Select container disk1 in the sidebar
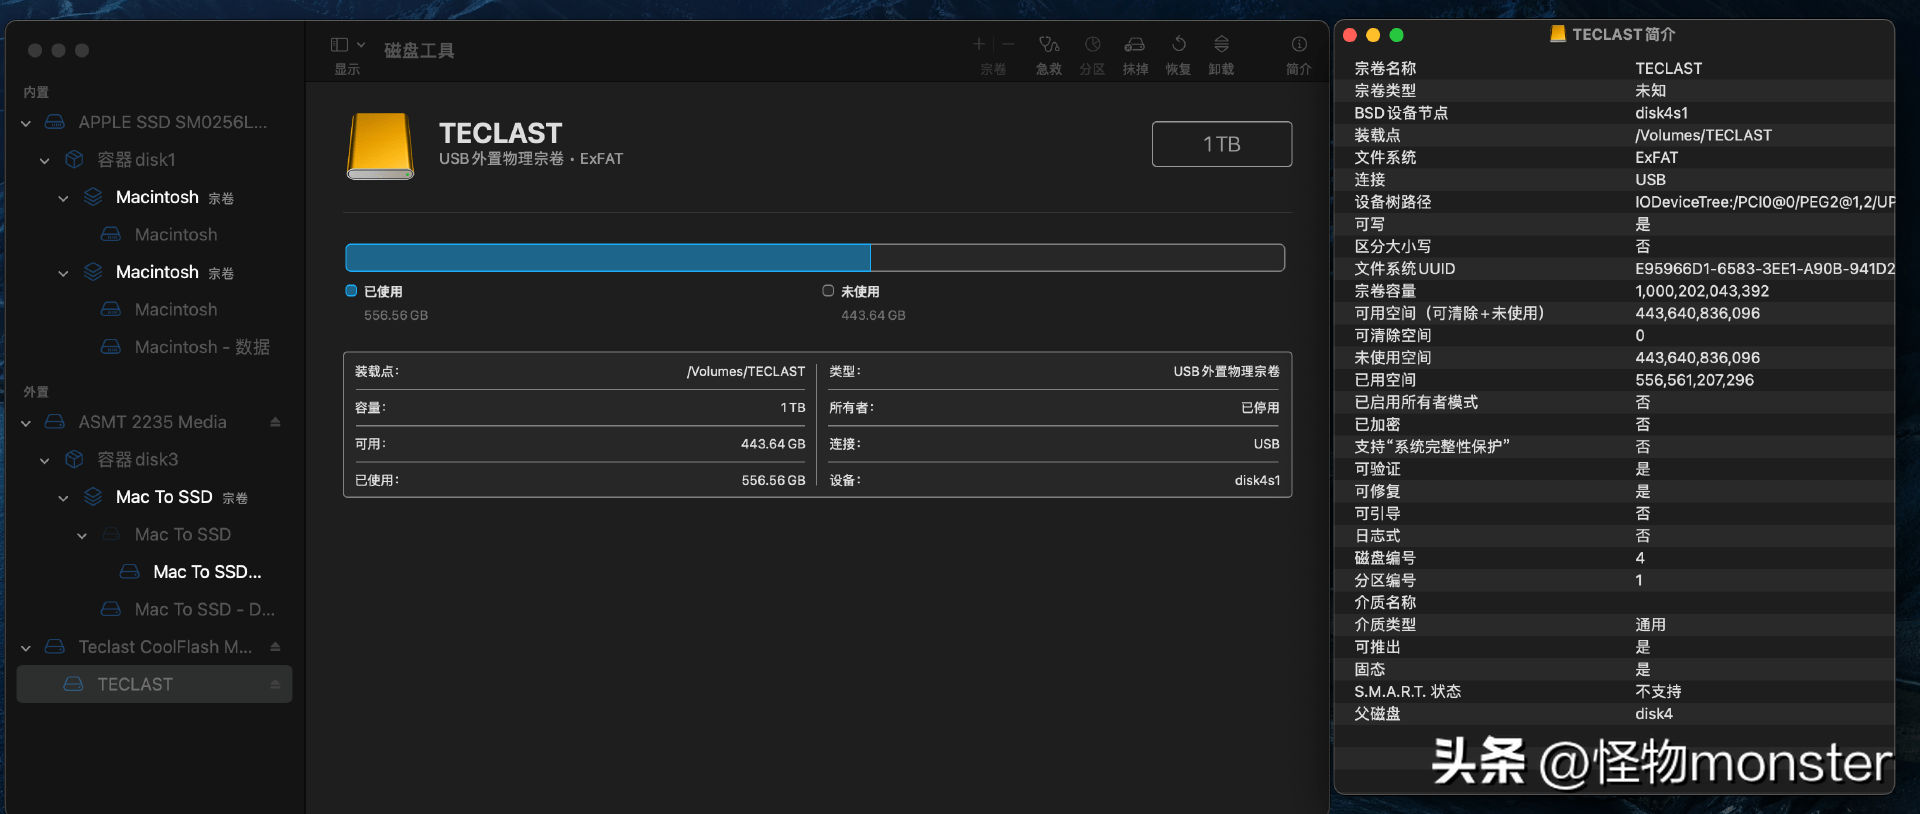The width and height of the screenshot is (1920, 814). pyautogui.click(x=136, y=159)
